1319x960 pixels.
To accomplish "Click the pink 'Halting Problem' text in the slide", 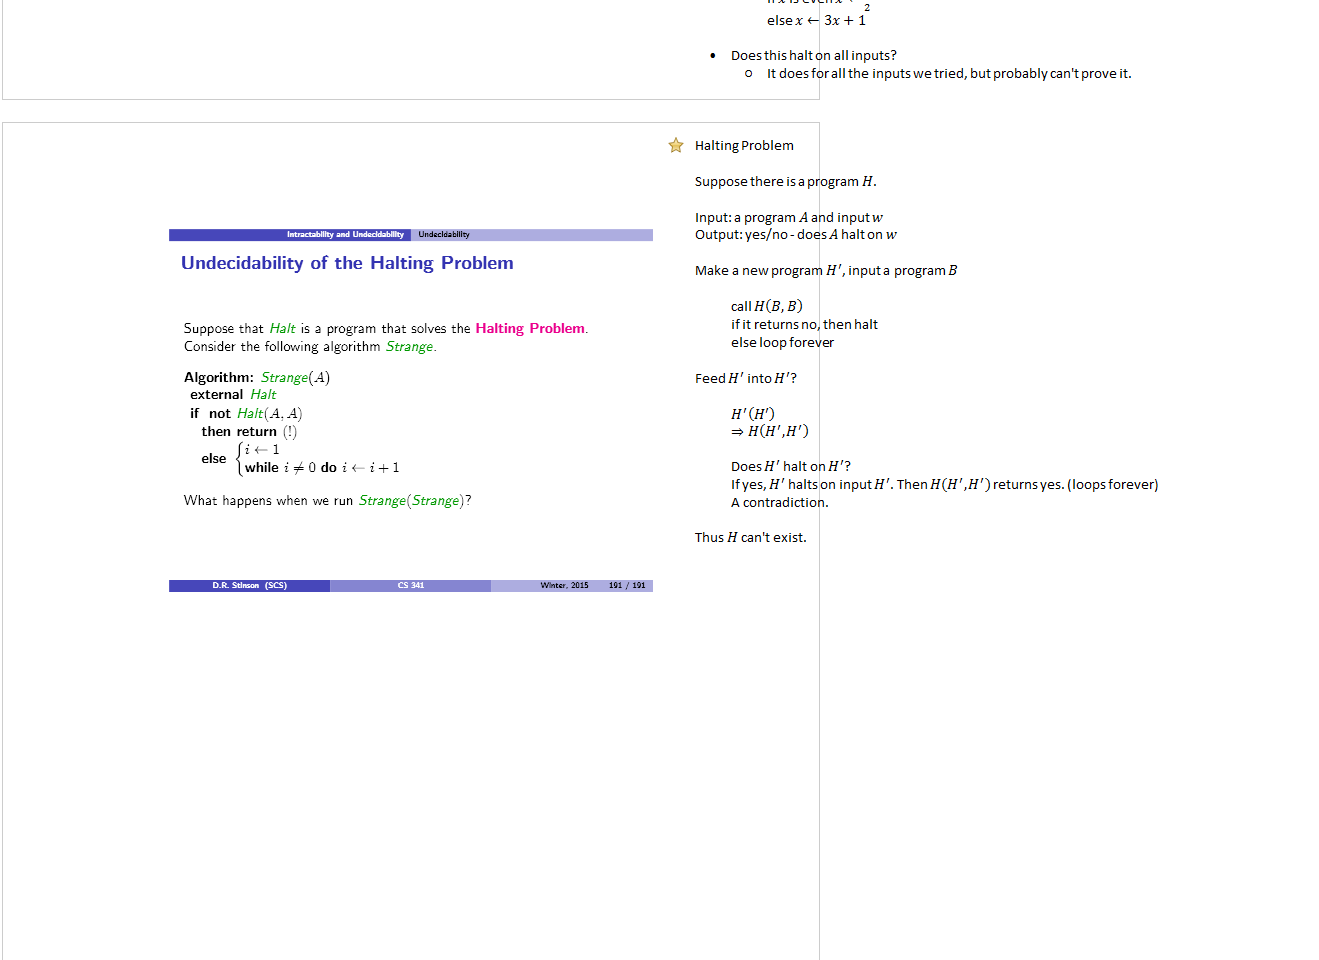I will (529, 328).
